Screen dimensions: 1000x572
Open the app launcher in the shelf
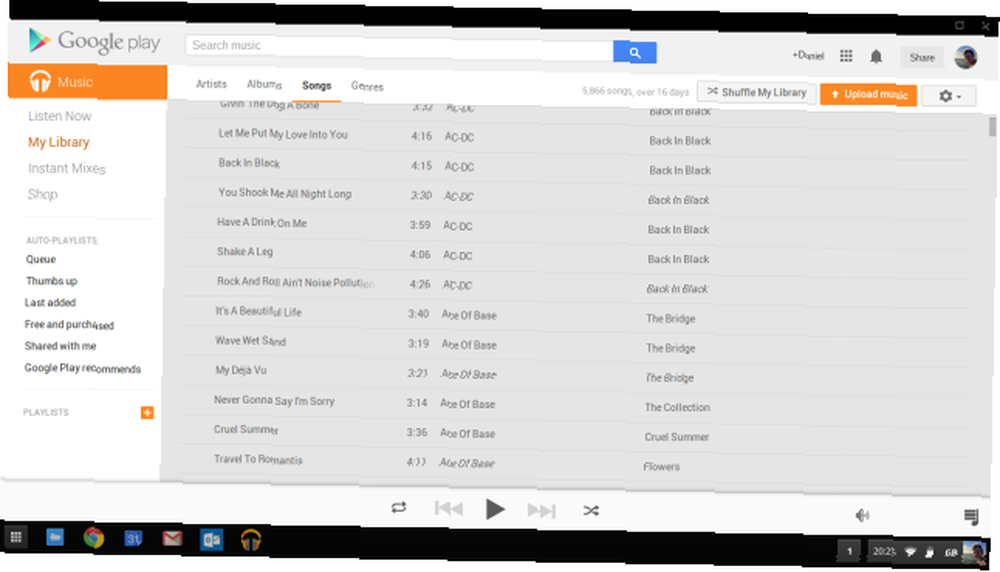pos(16,537)
